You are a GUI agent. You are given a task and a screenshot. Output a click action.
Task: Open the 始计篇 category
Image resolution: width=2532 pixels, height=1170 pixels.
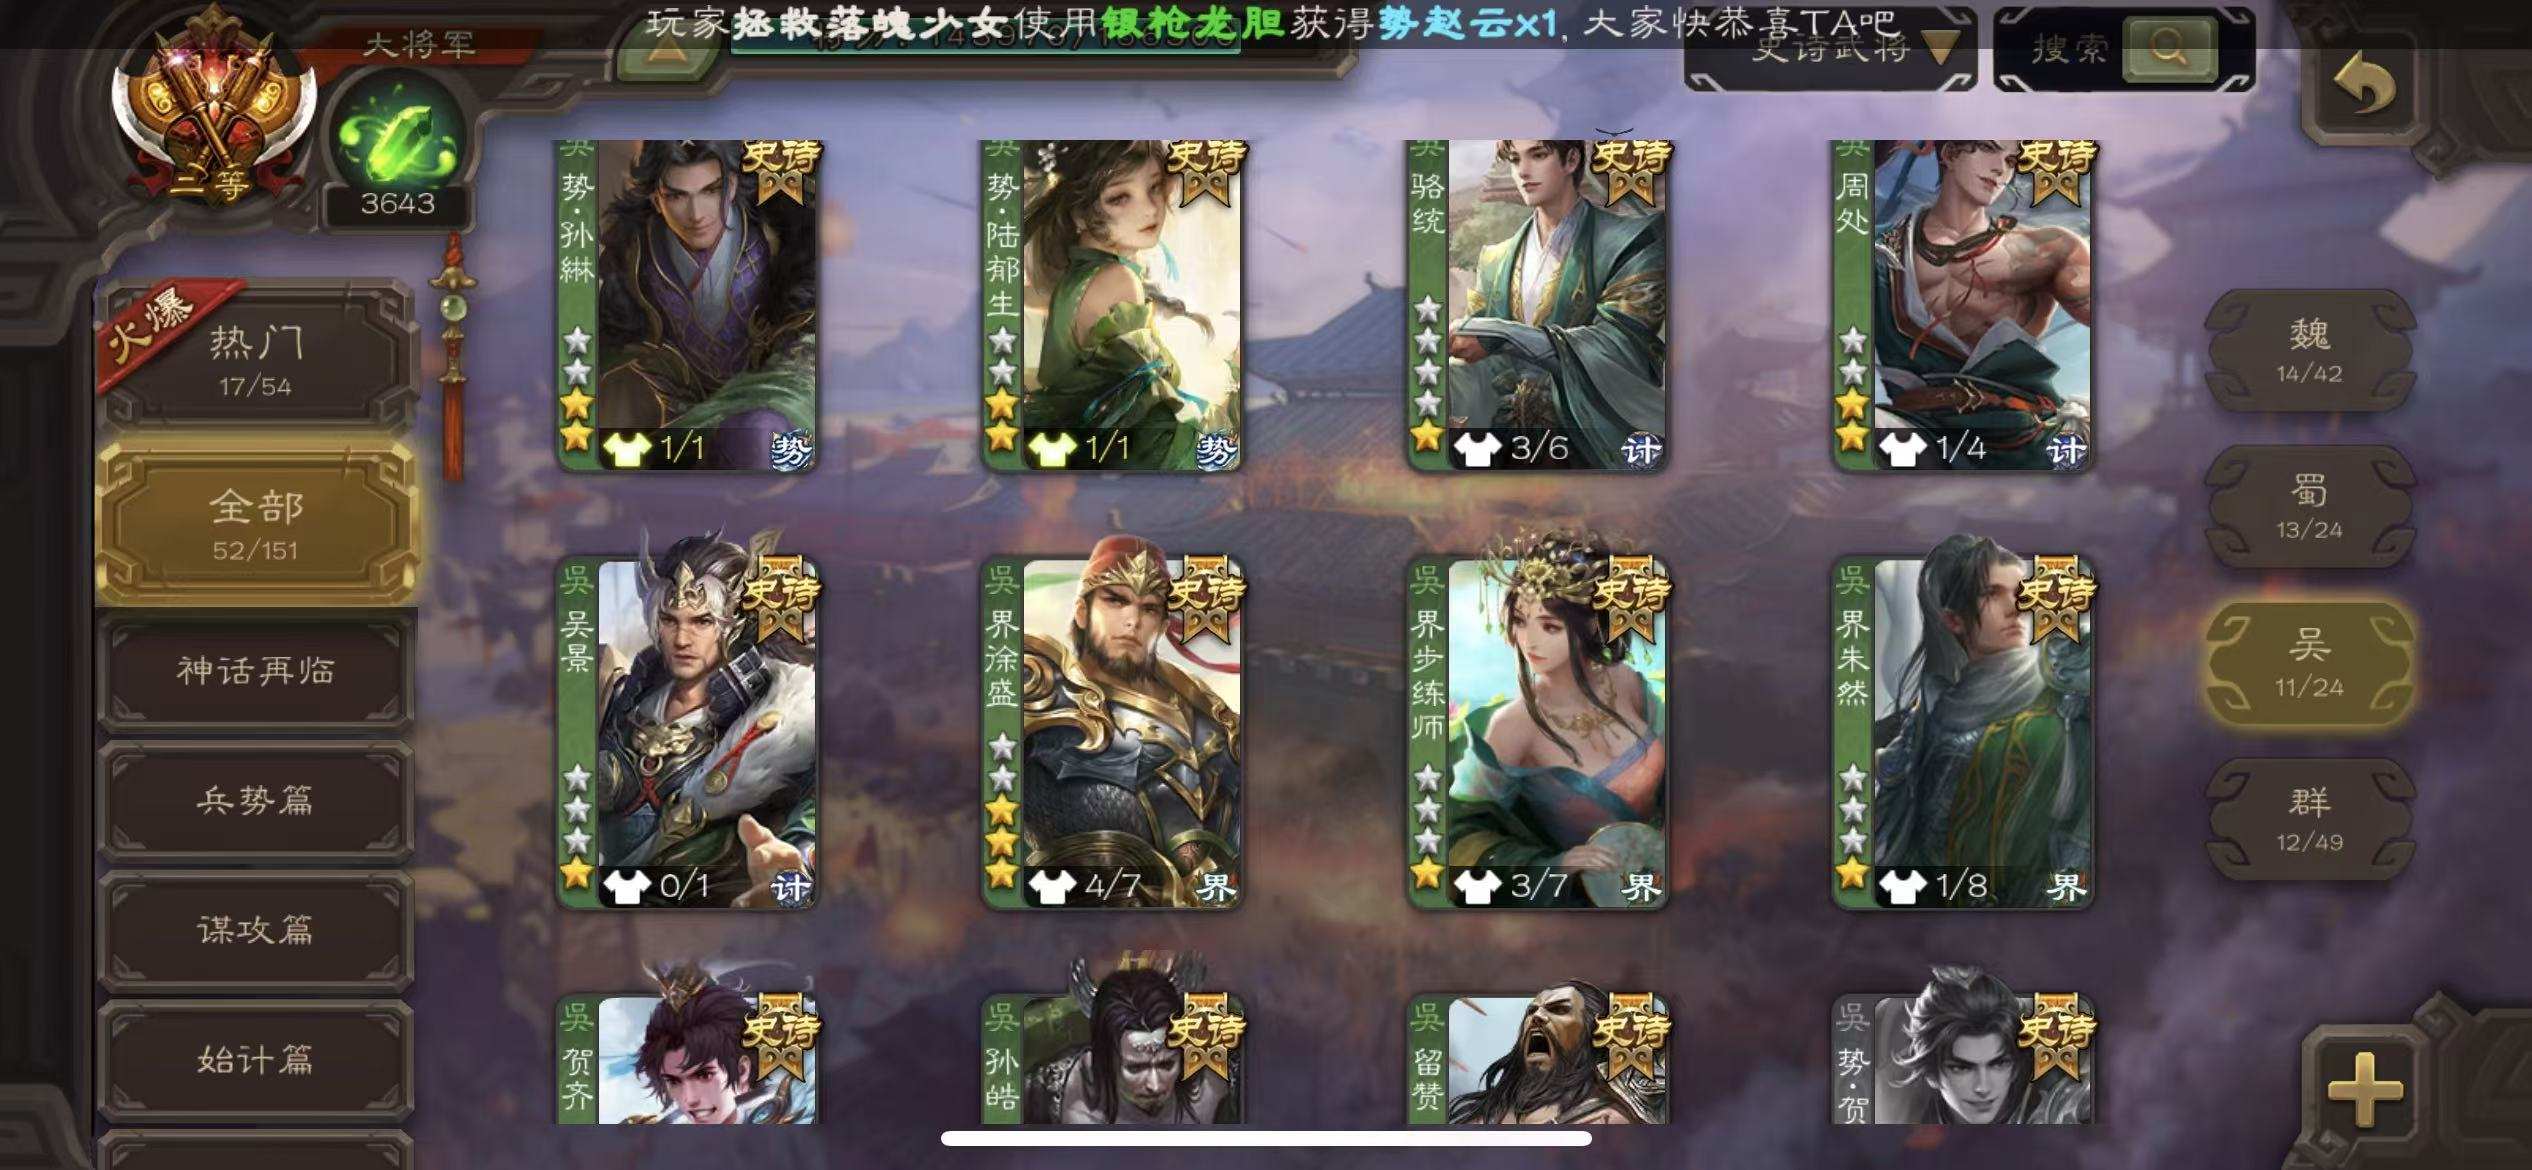click(255, 1059)
